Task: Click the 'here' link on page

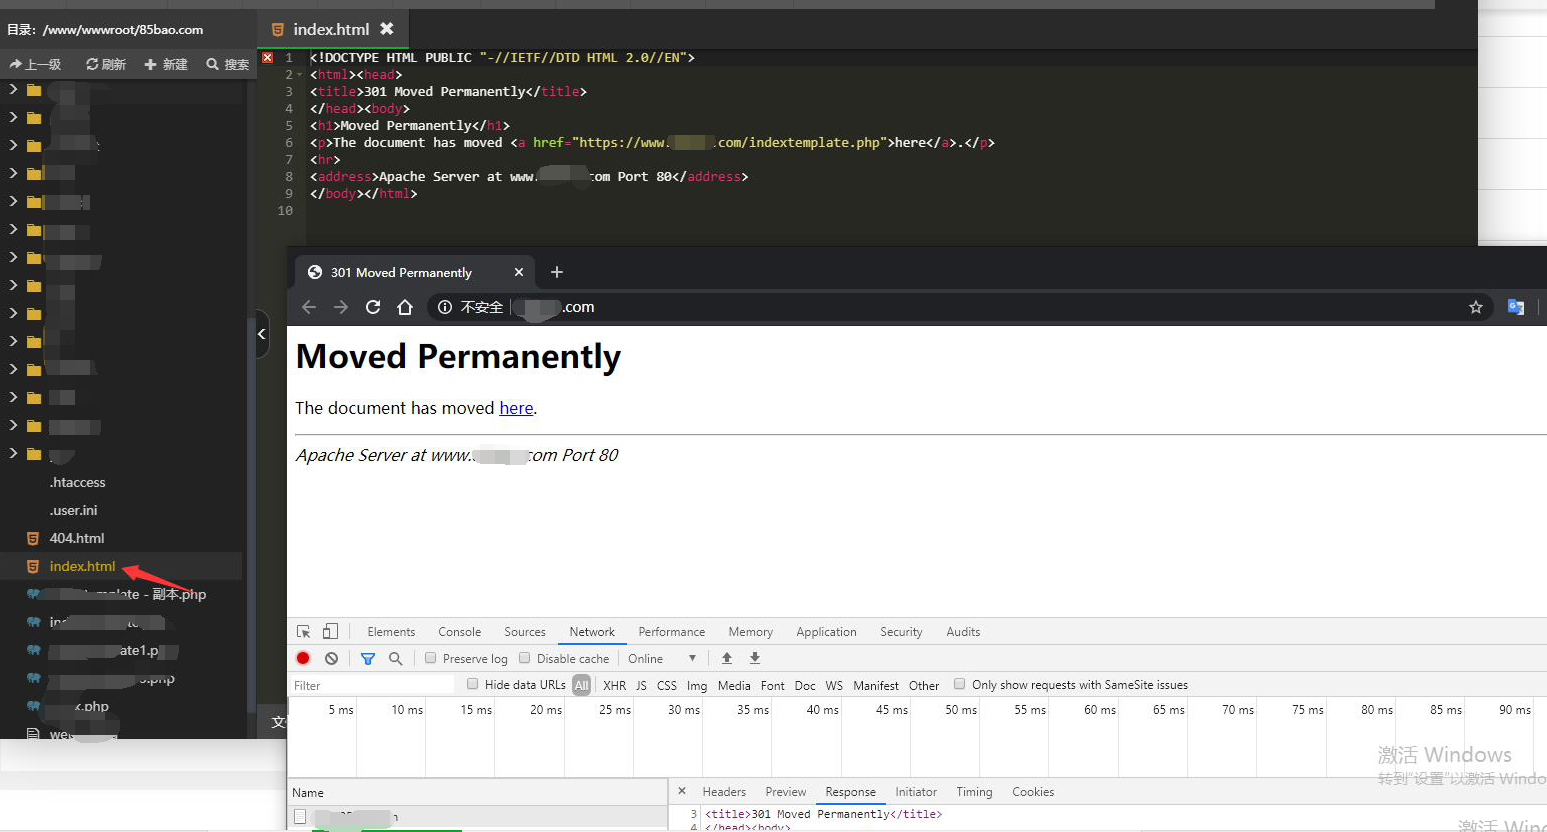Action: pos(516,408)
